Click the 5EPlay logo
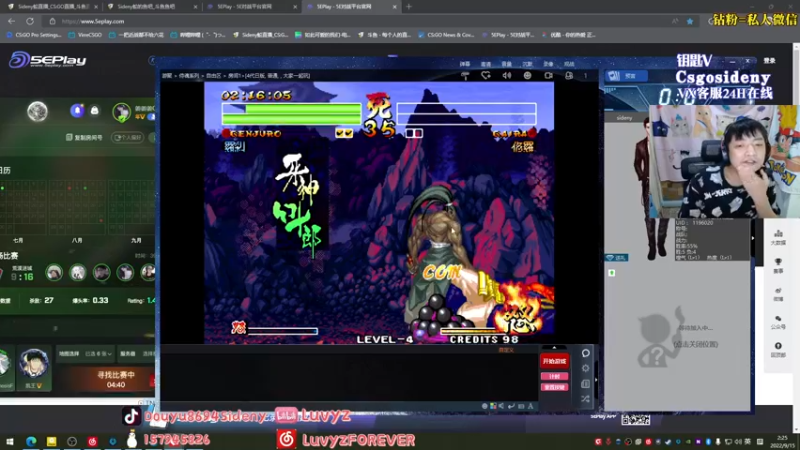800x450 pixels. coord(47,60)
